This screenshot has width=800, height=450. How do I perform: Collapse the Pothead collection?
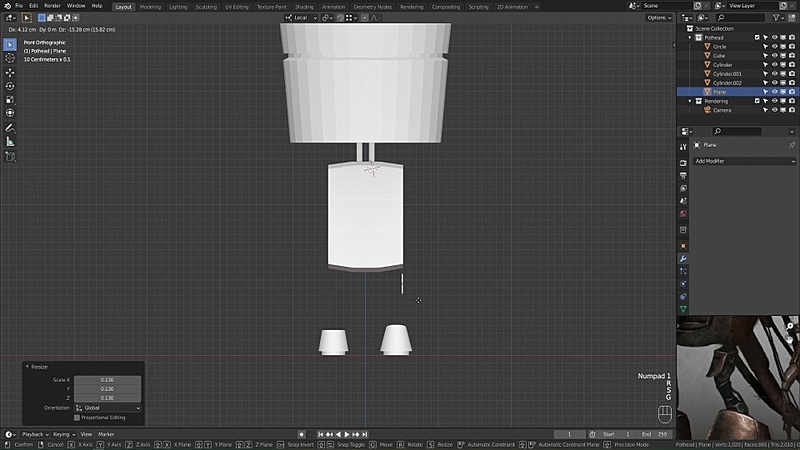[690, 37]
